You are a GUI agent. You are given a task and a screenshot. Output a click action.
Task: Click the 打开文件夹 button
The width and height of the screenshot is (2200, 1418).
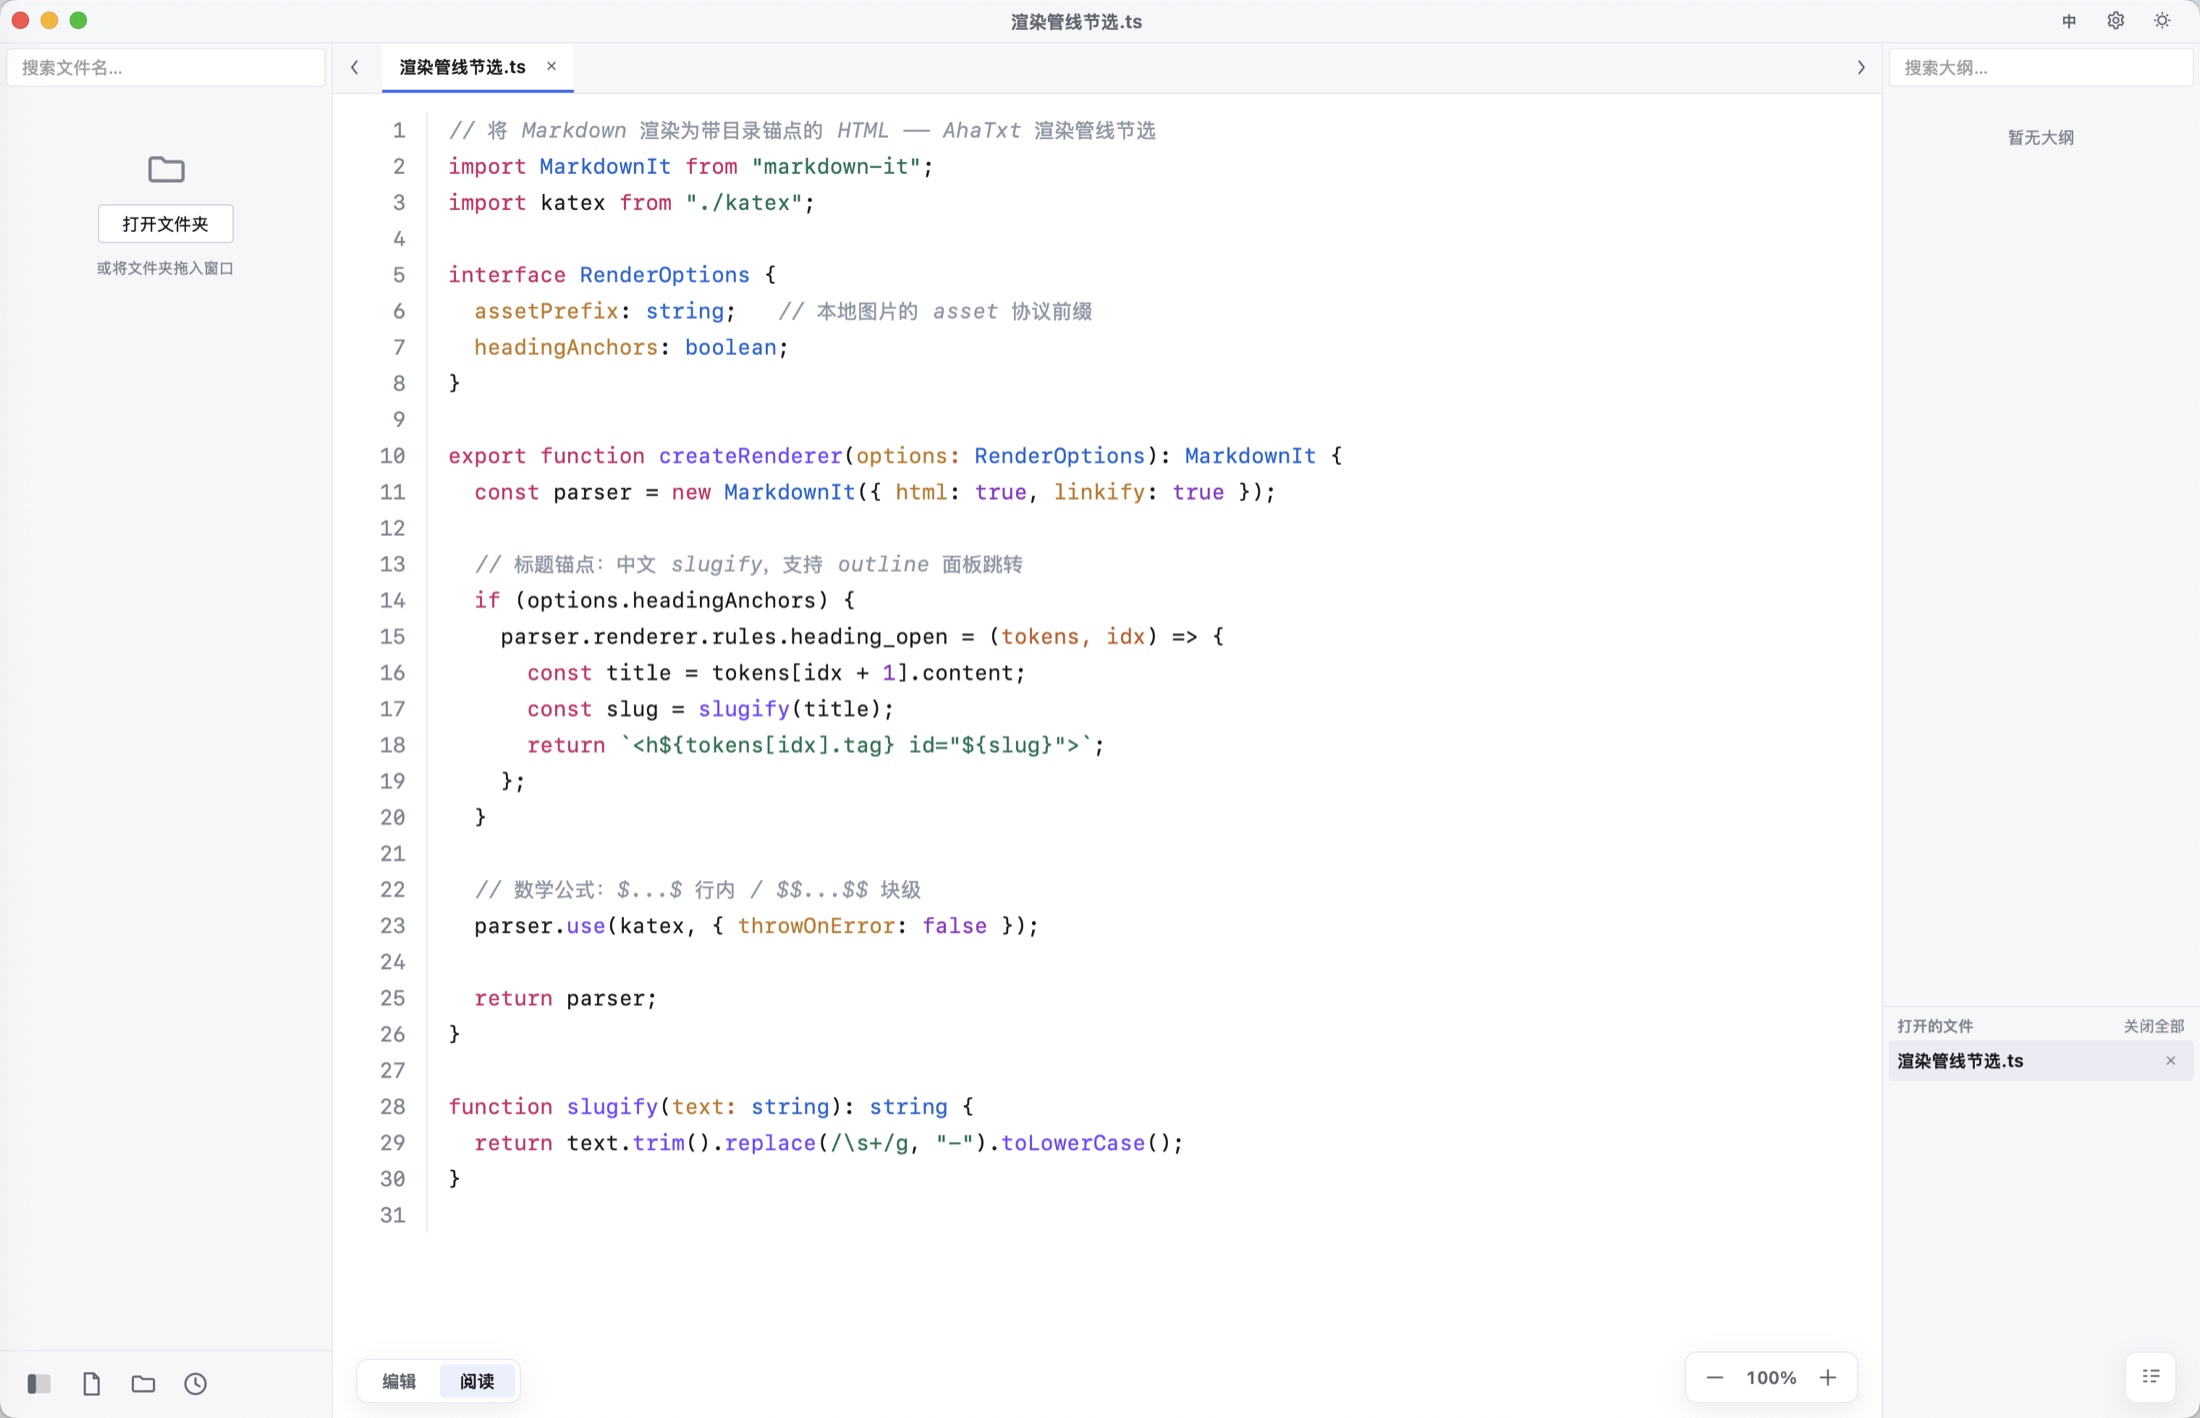[166, 224]
